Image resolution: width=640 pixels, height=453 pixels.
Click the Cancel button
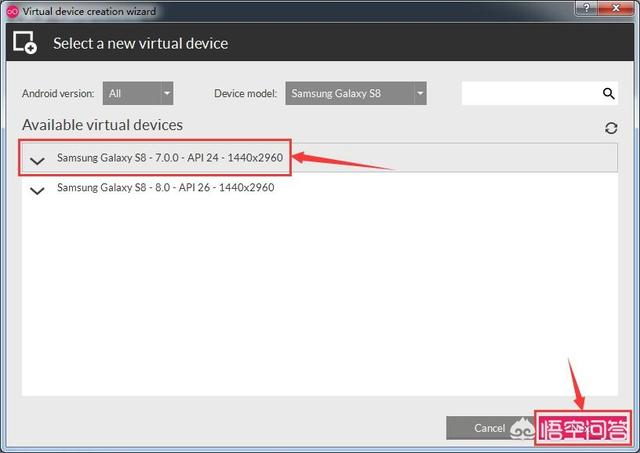489,428
